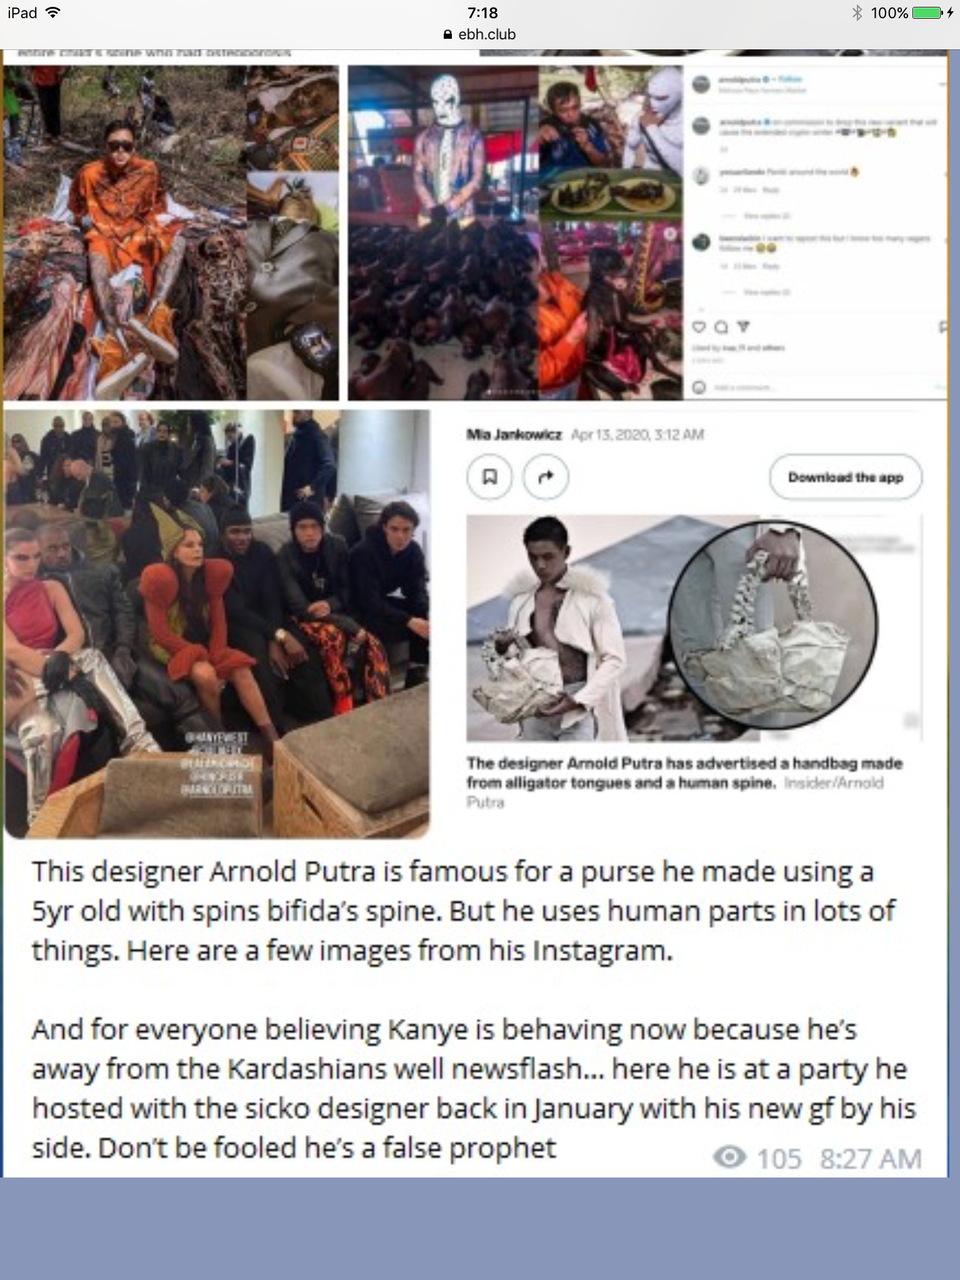Tap the comment bubble icon

pos(721,327)
